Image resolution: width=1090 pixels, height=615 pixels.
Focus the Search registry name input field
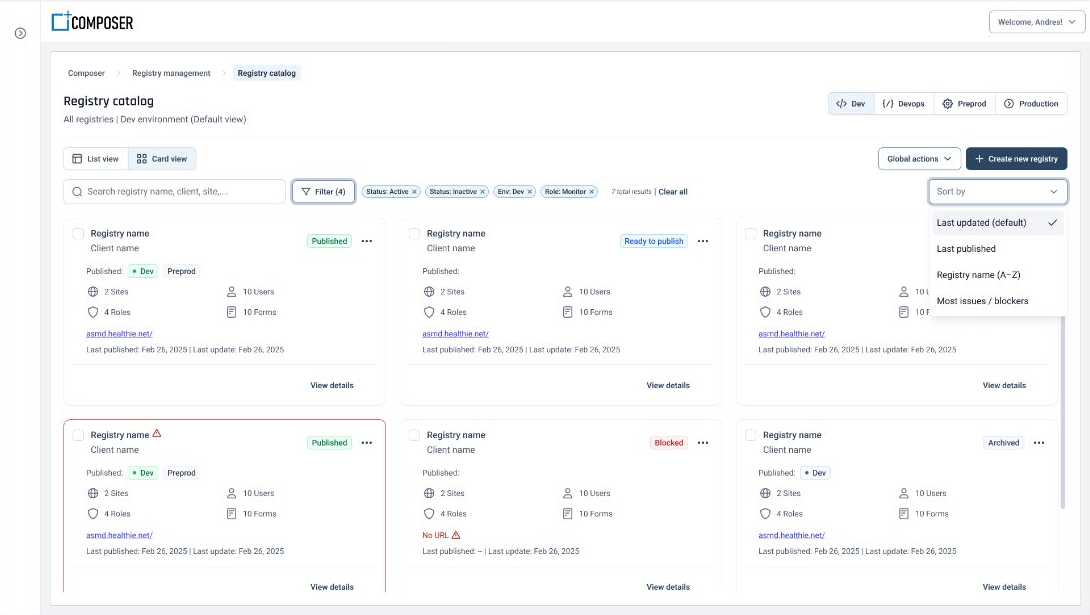(x=174, y=192)
